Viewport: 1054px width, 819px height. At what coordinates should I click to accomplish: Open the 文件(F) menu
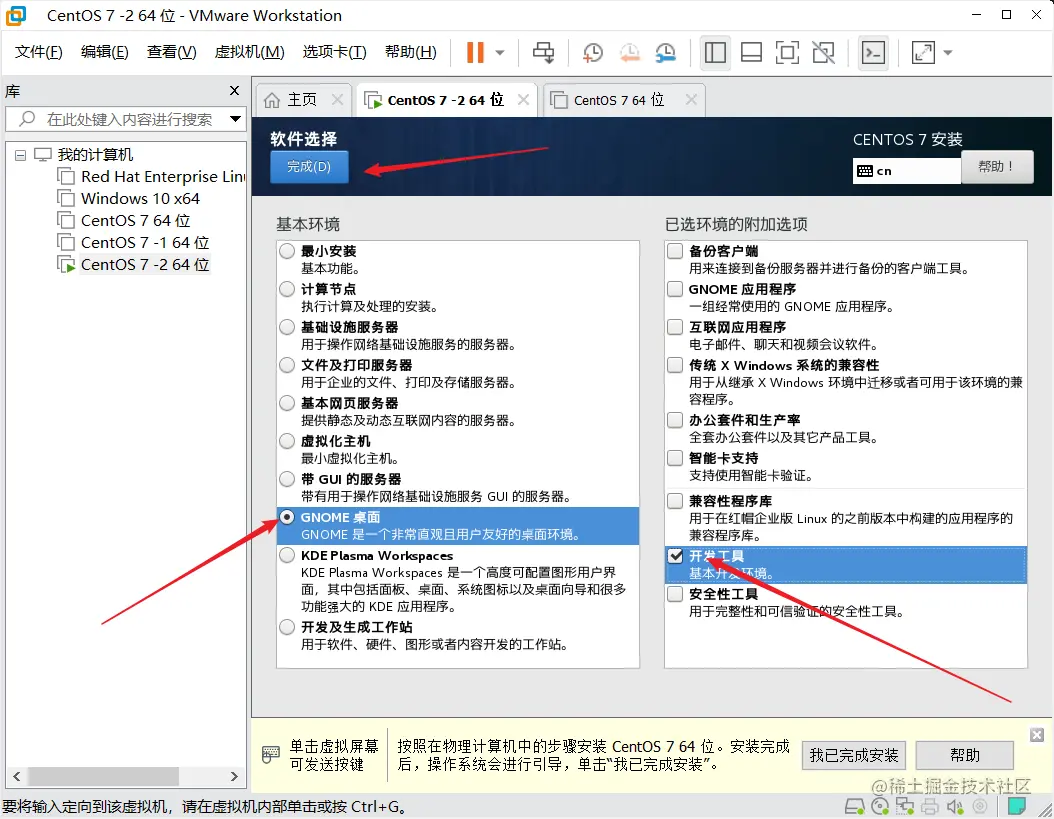pyautogui.click(x=38, y=52)
